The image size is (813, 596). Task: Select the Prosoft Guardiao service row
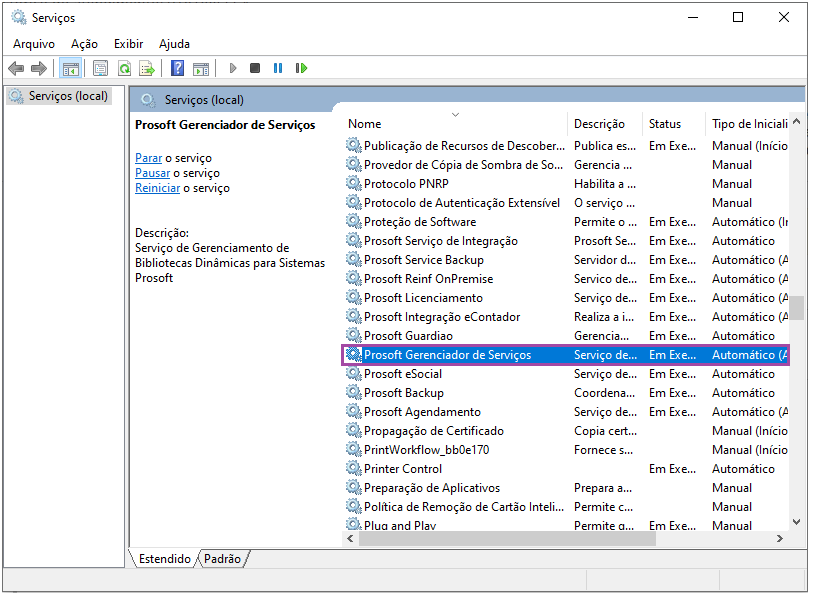click(x=408, y=336)
